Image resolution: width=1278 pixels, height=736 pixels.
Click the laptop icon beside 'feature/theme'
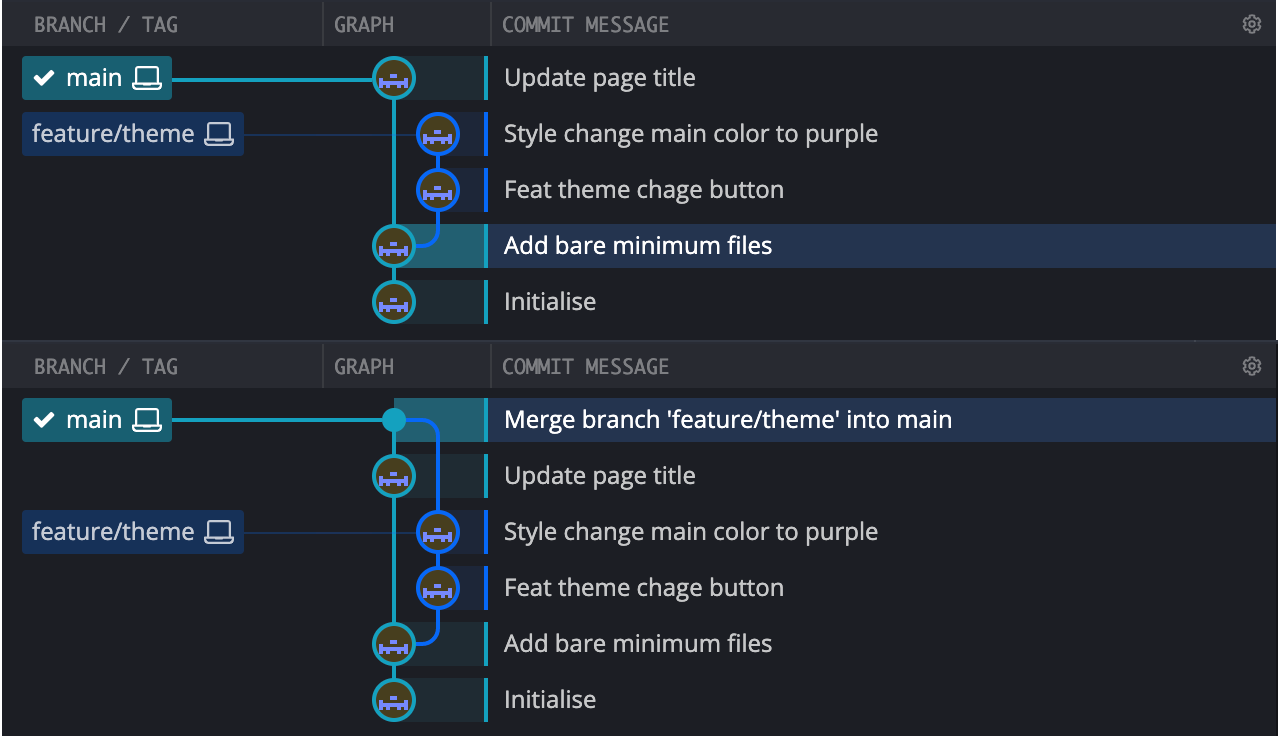coord(221,133)
